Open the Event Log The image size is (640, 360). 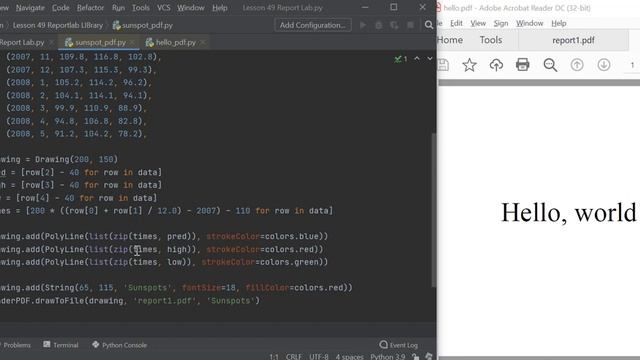[398, 345]
